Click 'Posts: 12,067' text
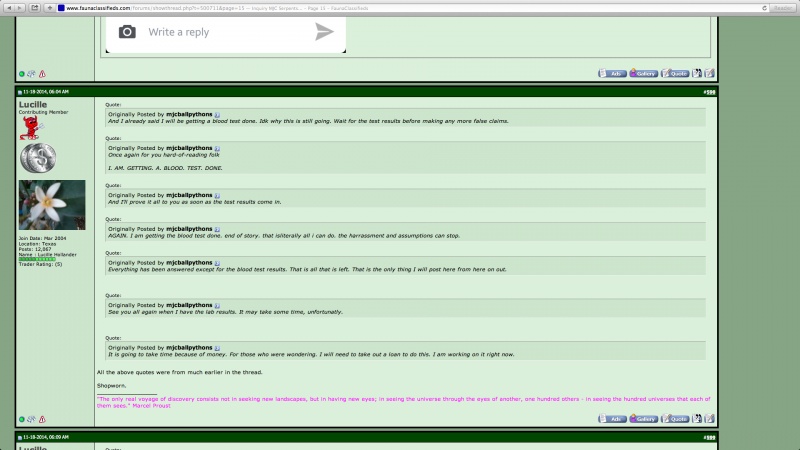 coord(35,249)
